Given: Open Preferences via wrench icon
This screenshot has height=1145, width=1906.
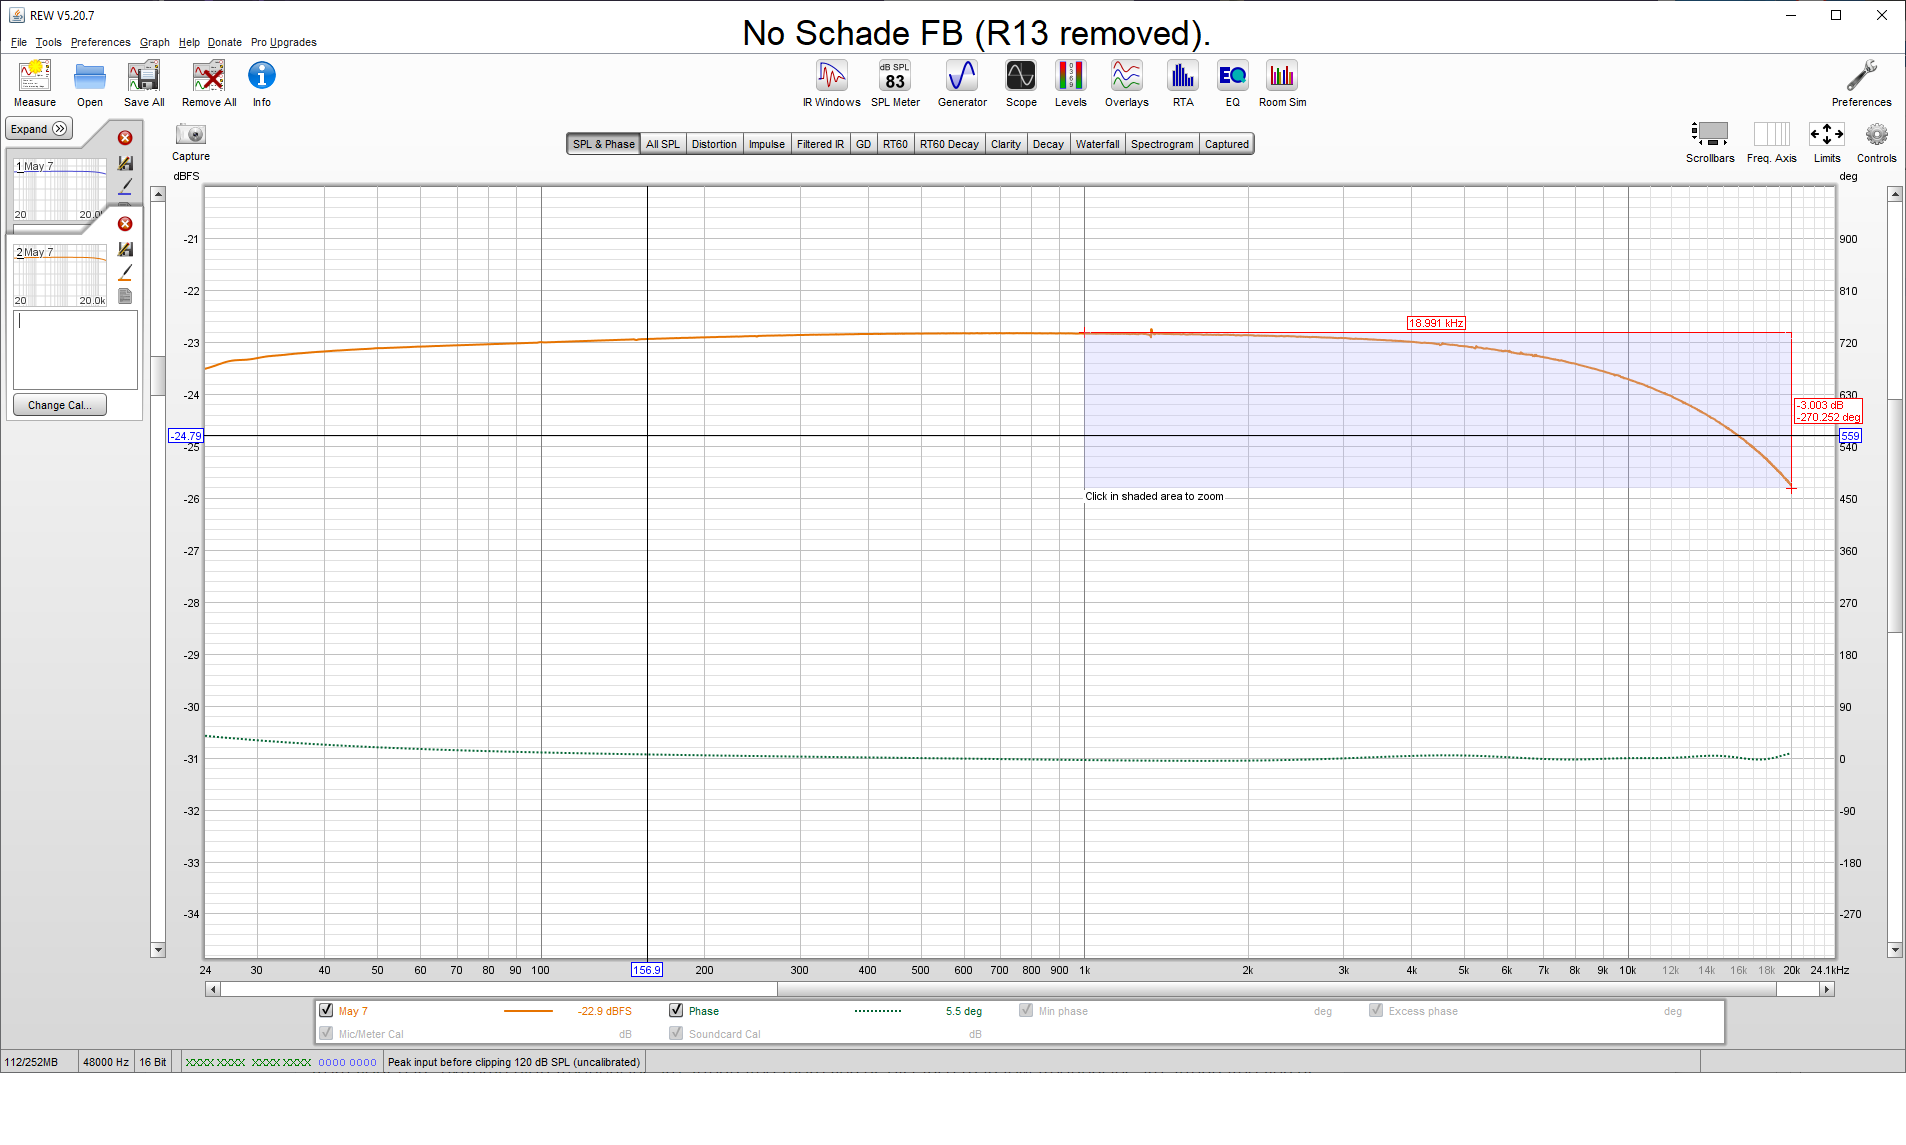Looking at the screenshot, I should coord(1861,76).
